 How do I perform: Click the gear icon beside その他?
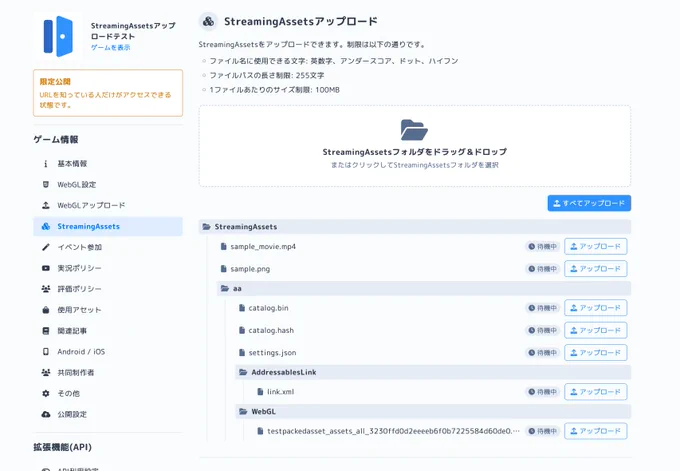46,393
